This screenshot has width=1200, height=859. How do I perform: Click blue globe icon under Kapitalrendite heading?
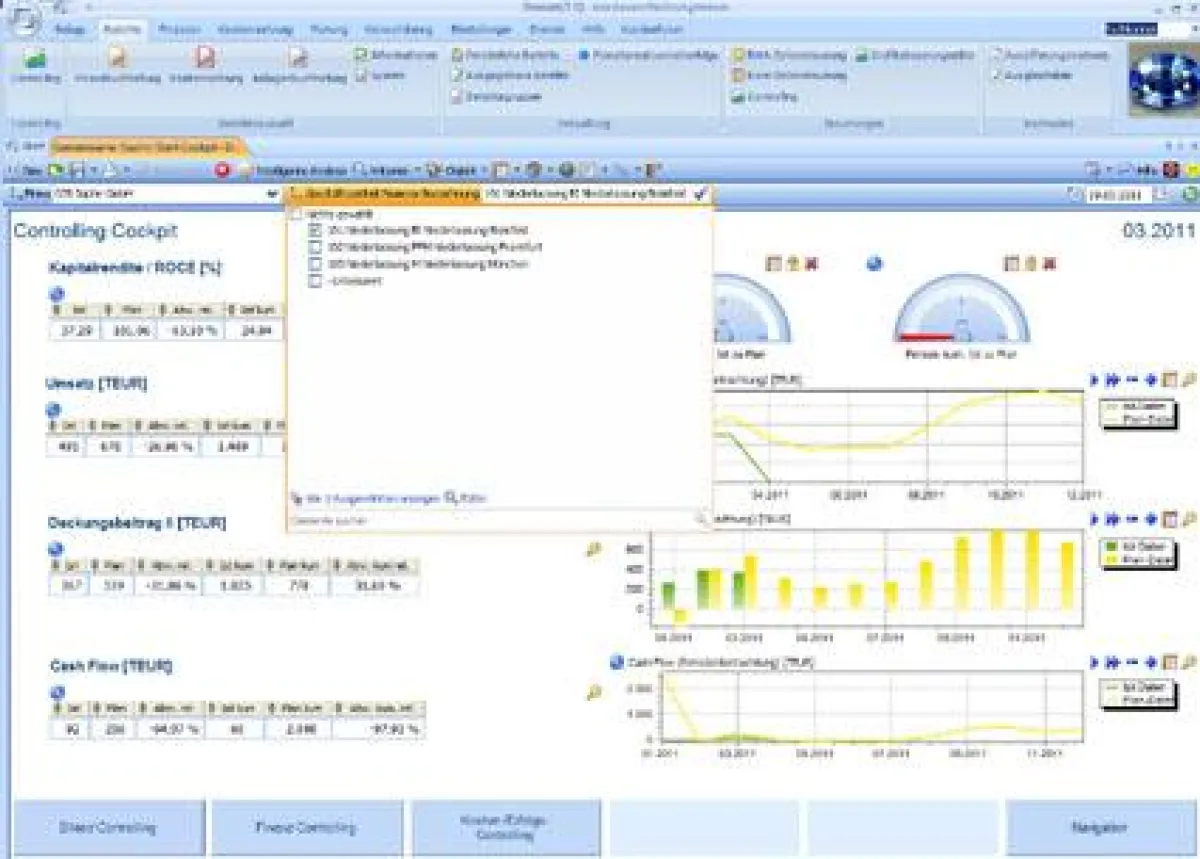pos(56,293)
